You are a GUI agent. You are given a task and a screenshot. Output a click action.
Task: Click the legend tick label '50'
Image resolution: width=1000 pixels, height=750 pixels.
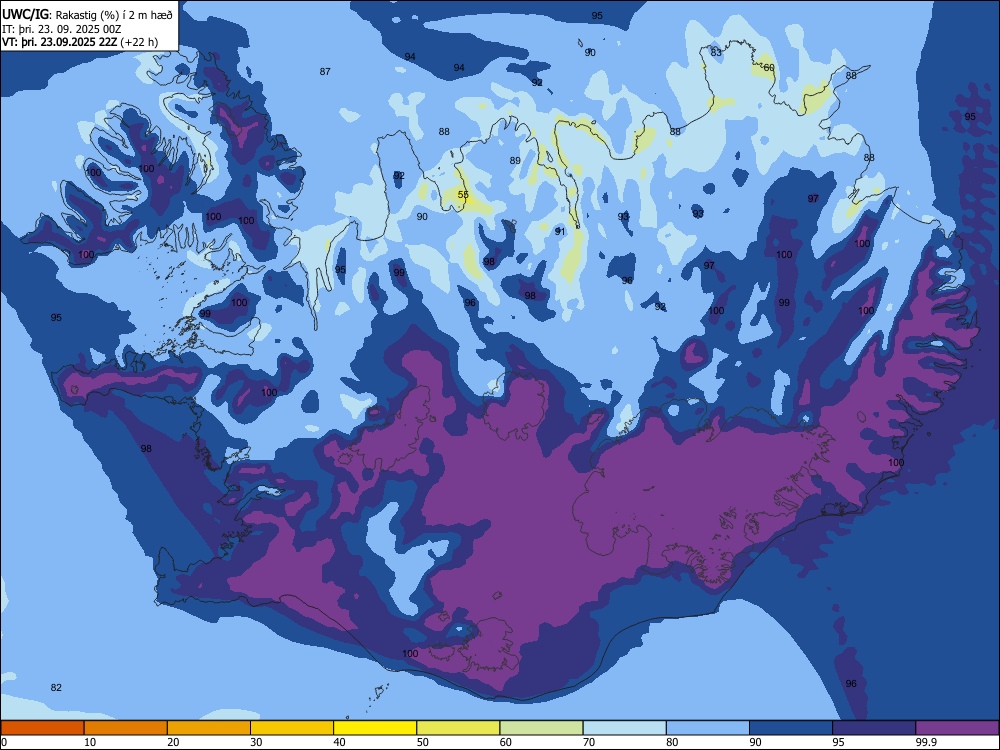coord(422,742)
